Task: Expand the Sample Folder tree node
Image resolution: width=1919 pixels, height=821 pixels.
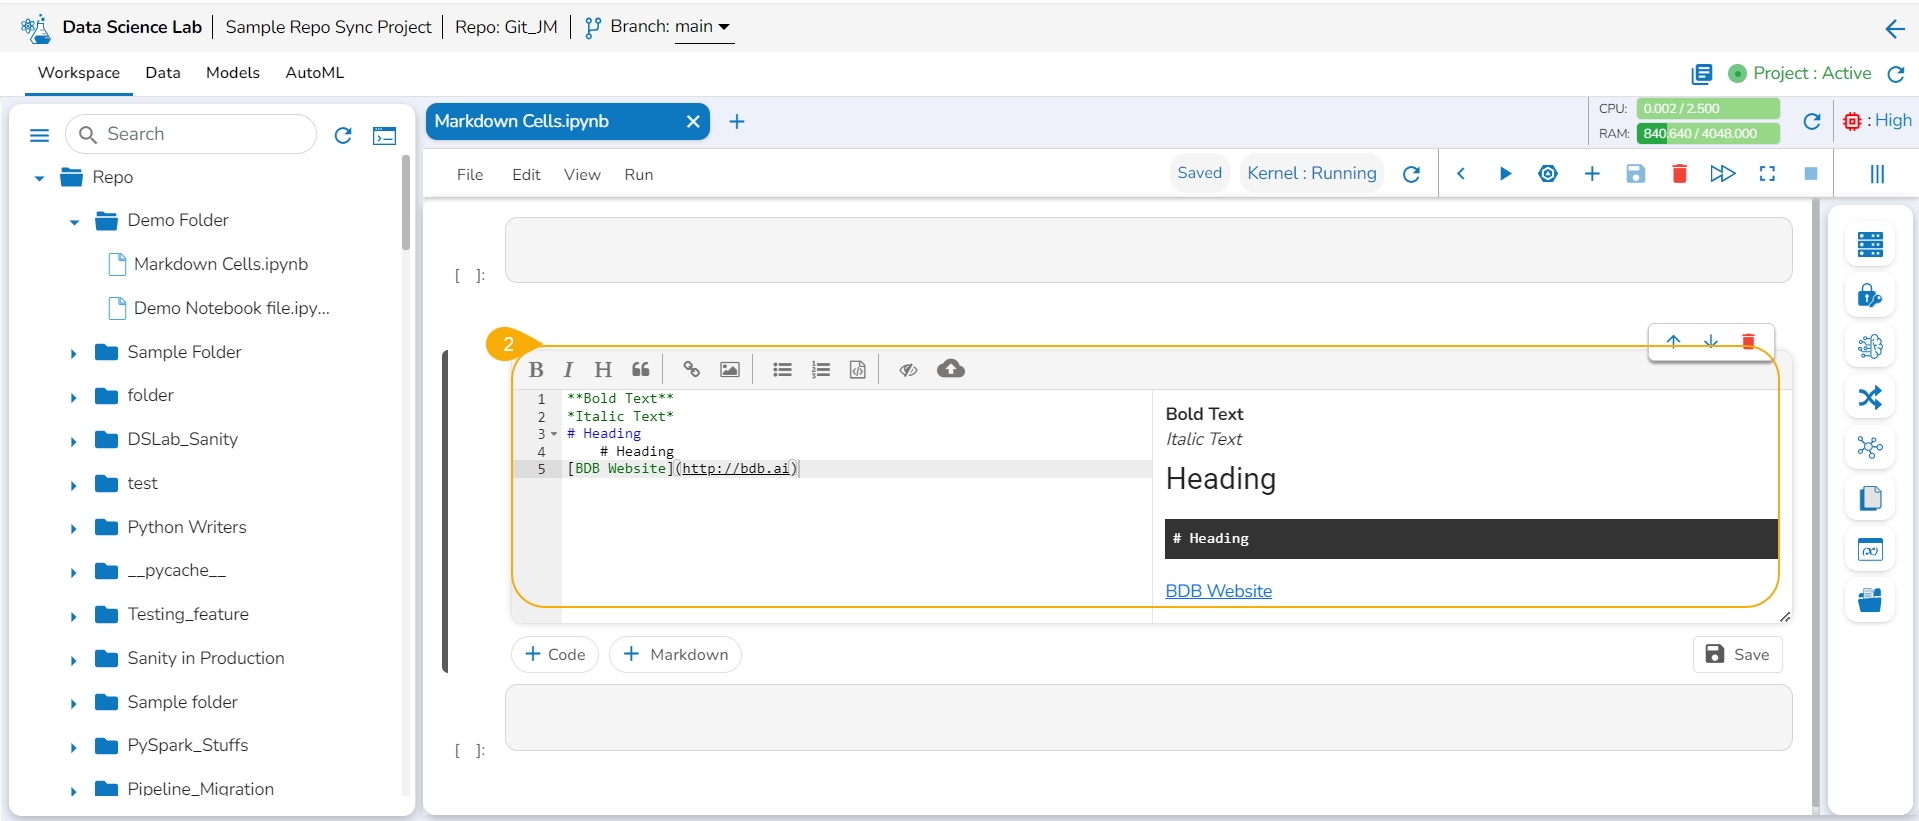Action: pos(73,354)
